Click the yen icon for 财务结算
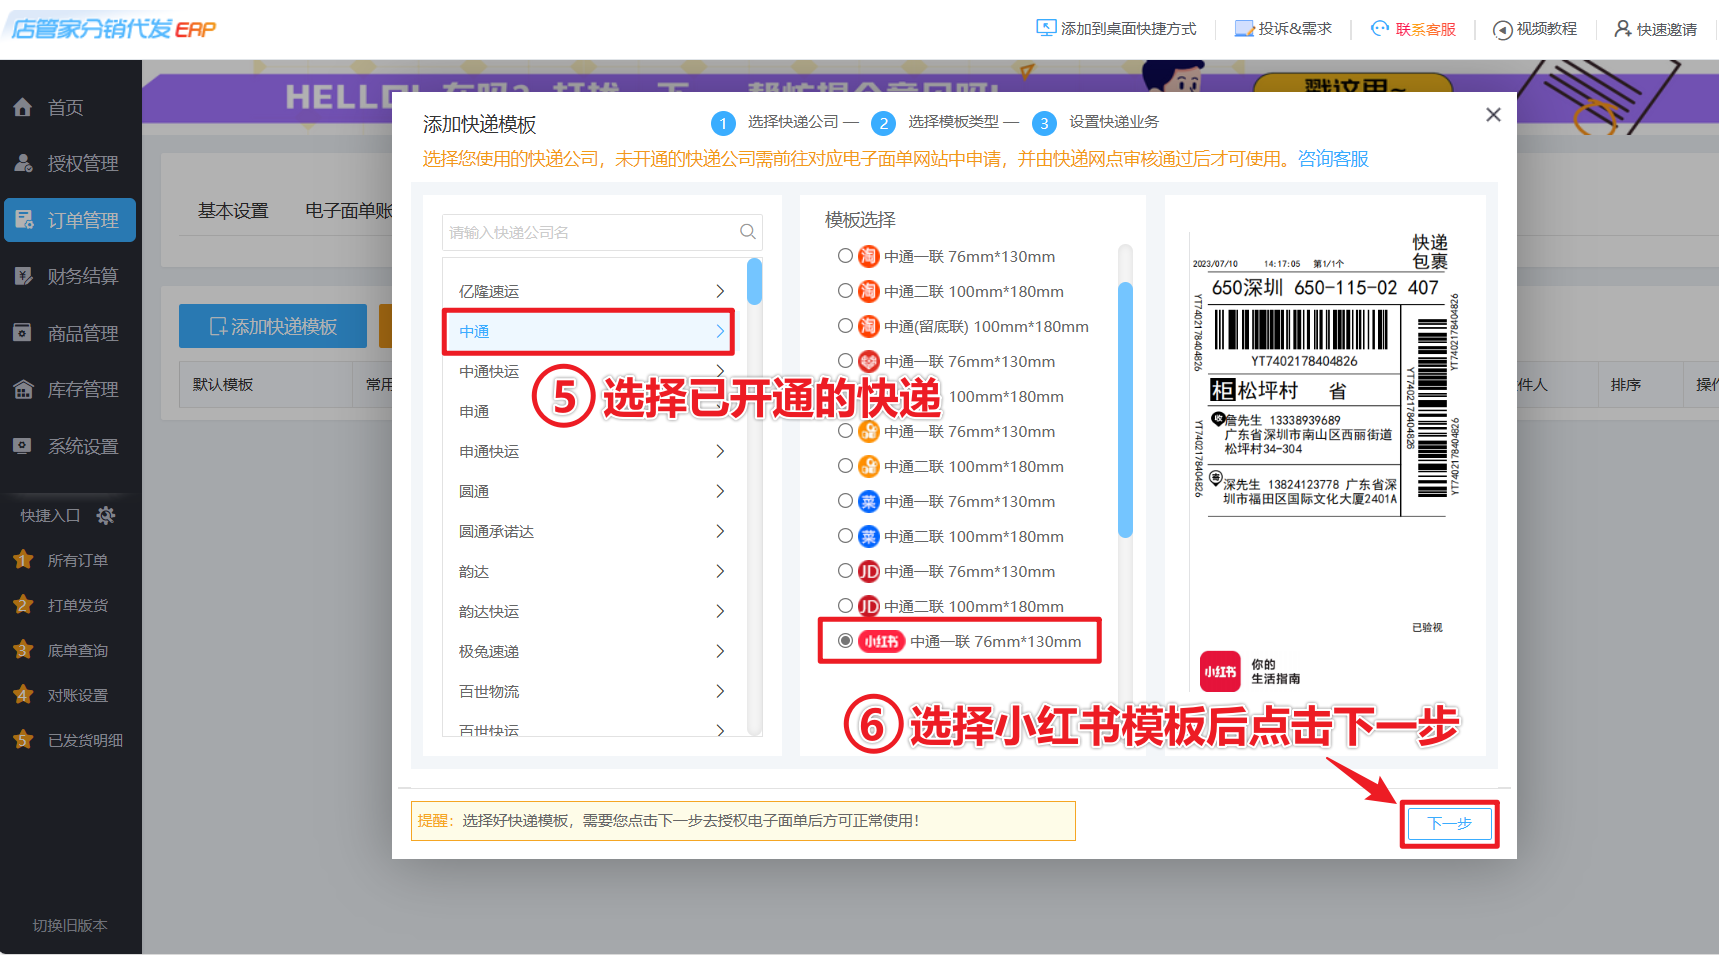 23,276
